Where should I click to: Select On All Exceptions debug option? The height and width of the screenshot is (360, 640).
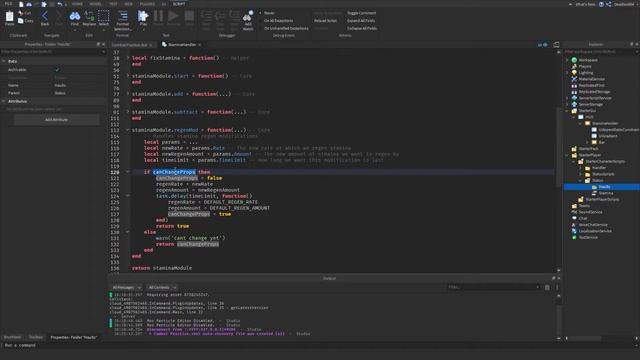pyautogui.click(x=278, y=20)
